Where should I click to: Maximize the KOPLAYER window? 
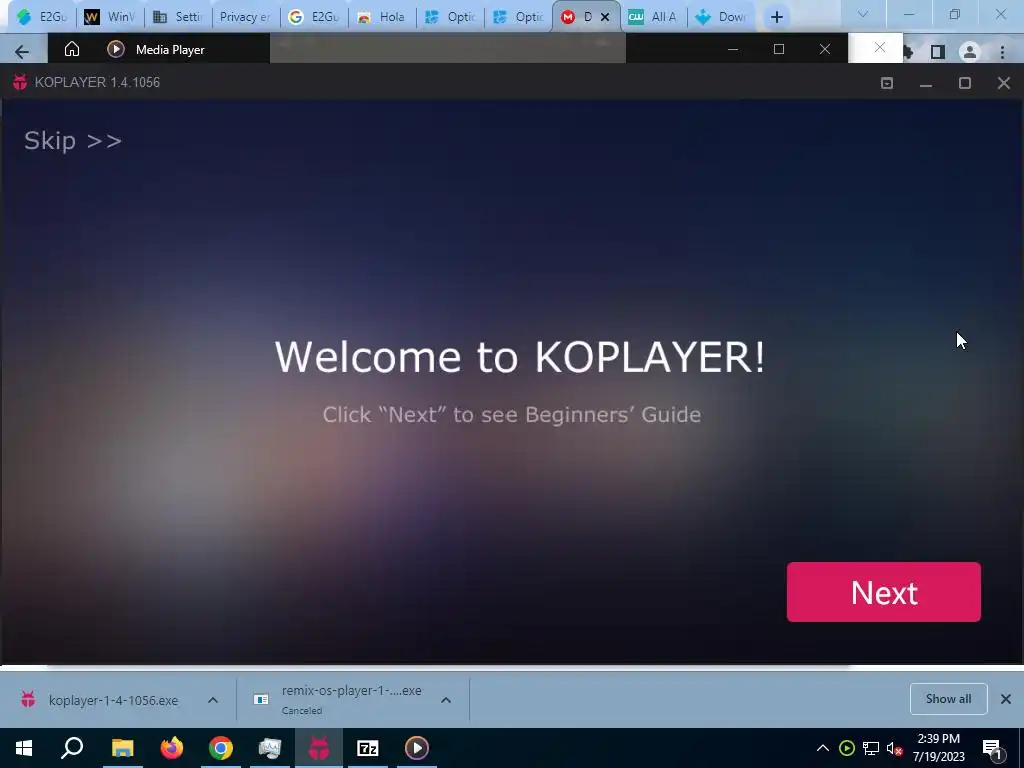(965, 83)
